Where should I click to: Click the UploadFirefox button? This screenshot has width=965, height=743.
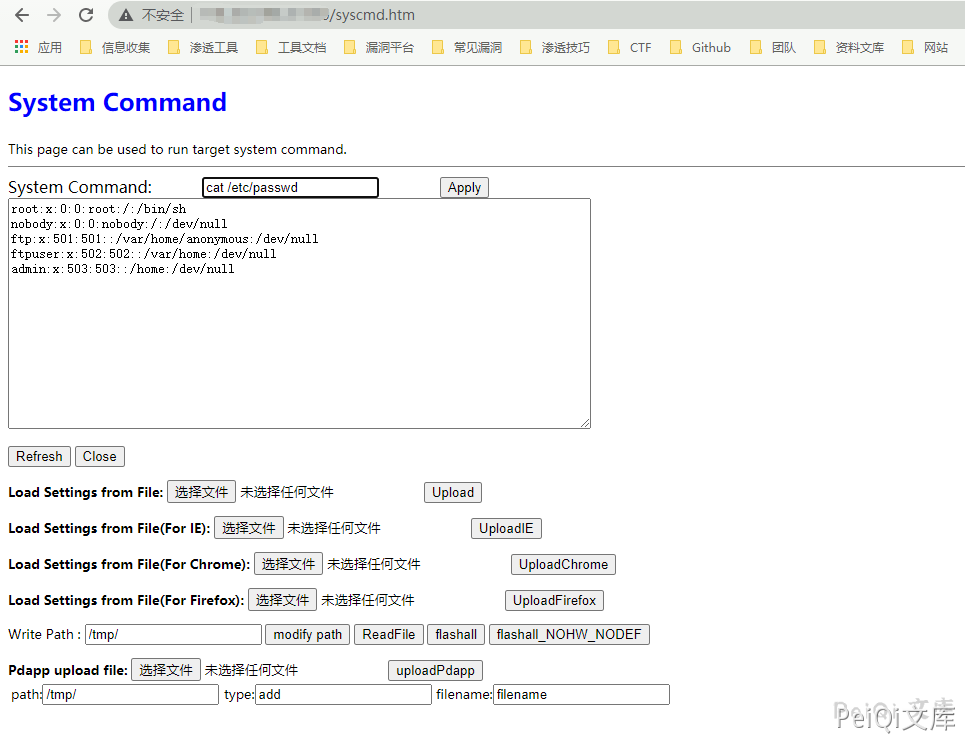pyautogui.click(x=554, y=600)
